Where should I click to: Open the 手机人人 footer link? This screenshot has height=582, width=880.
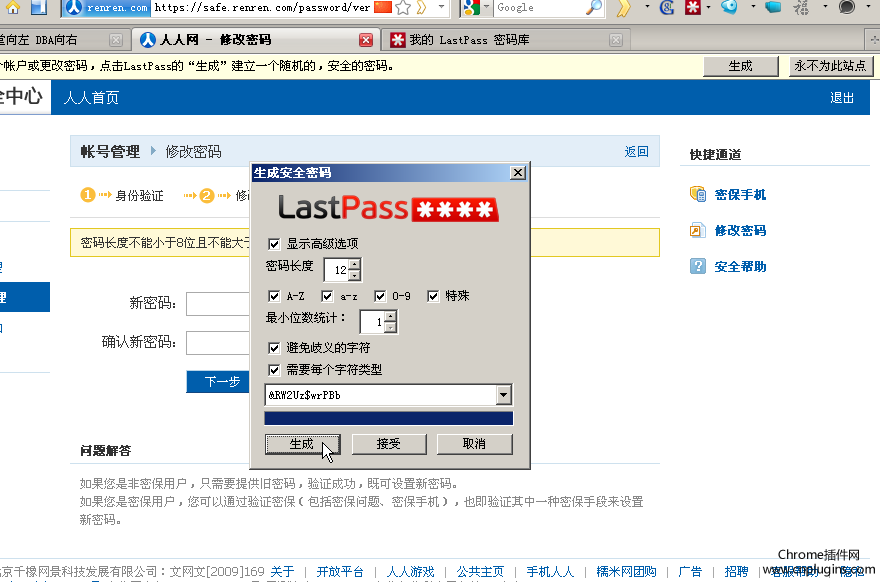pyautogui.click(x=551, y=571)
